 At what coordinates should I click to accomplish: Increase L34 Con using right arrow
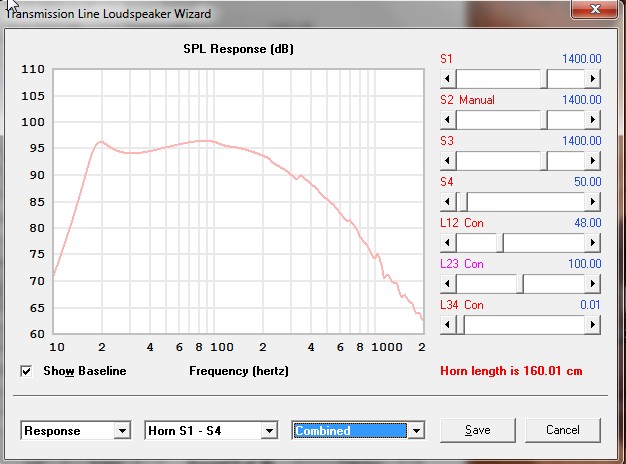click(593, 325)
